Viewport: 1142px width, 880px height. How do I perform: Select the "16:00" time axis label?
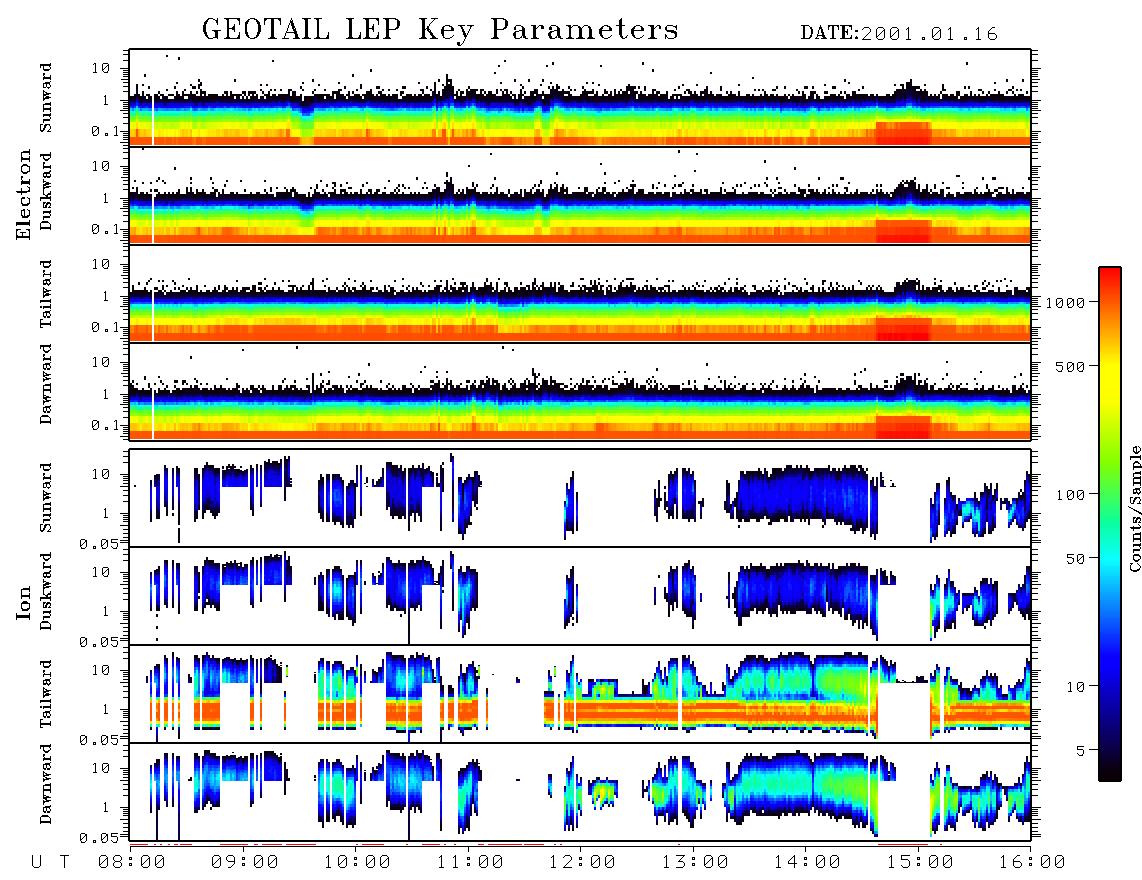1032,863
